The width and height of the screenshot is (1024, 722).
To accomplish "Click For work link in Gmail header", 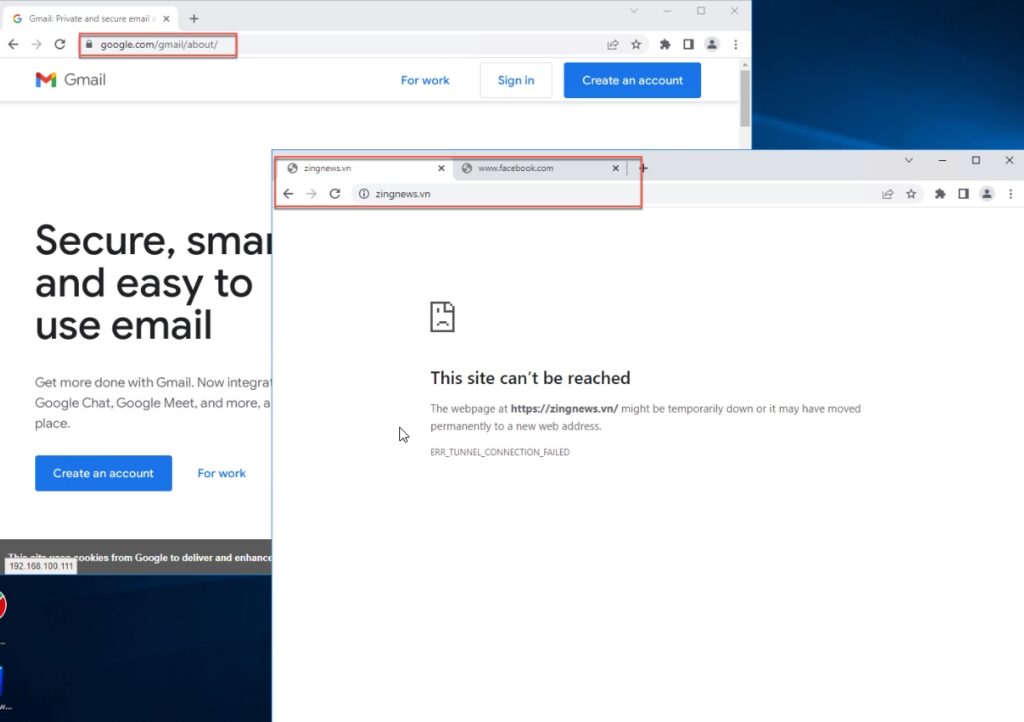I will point(425,80).
